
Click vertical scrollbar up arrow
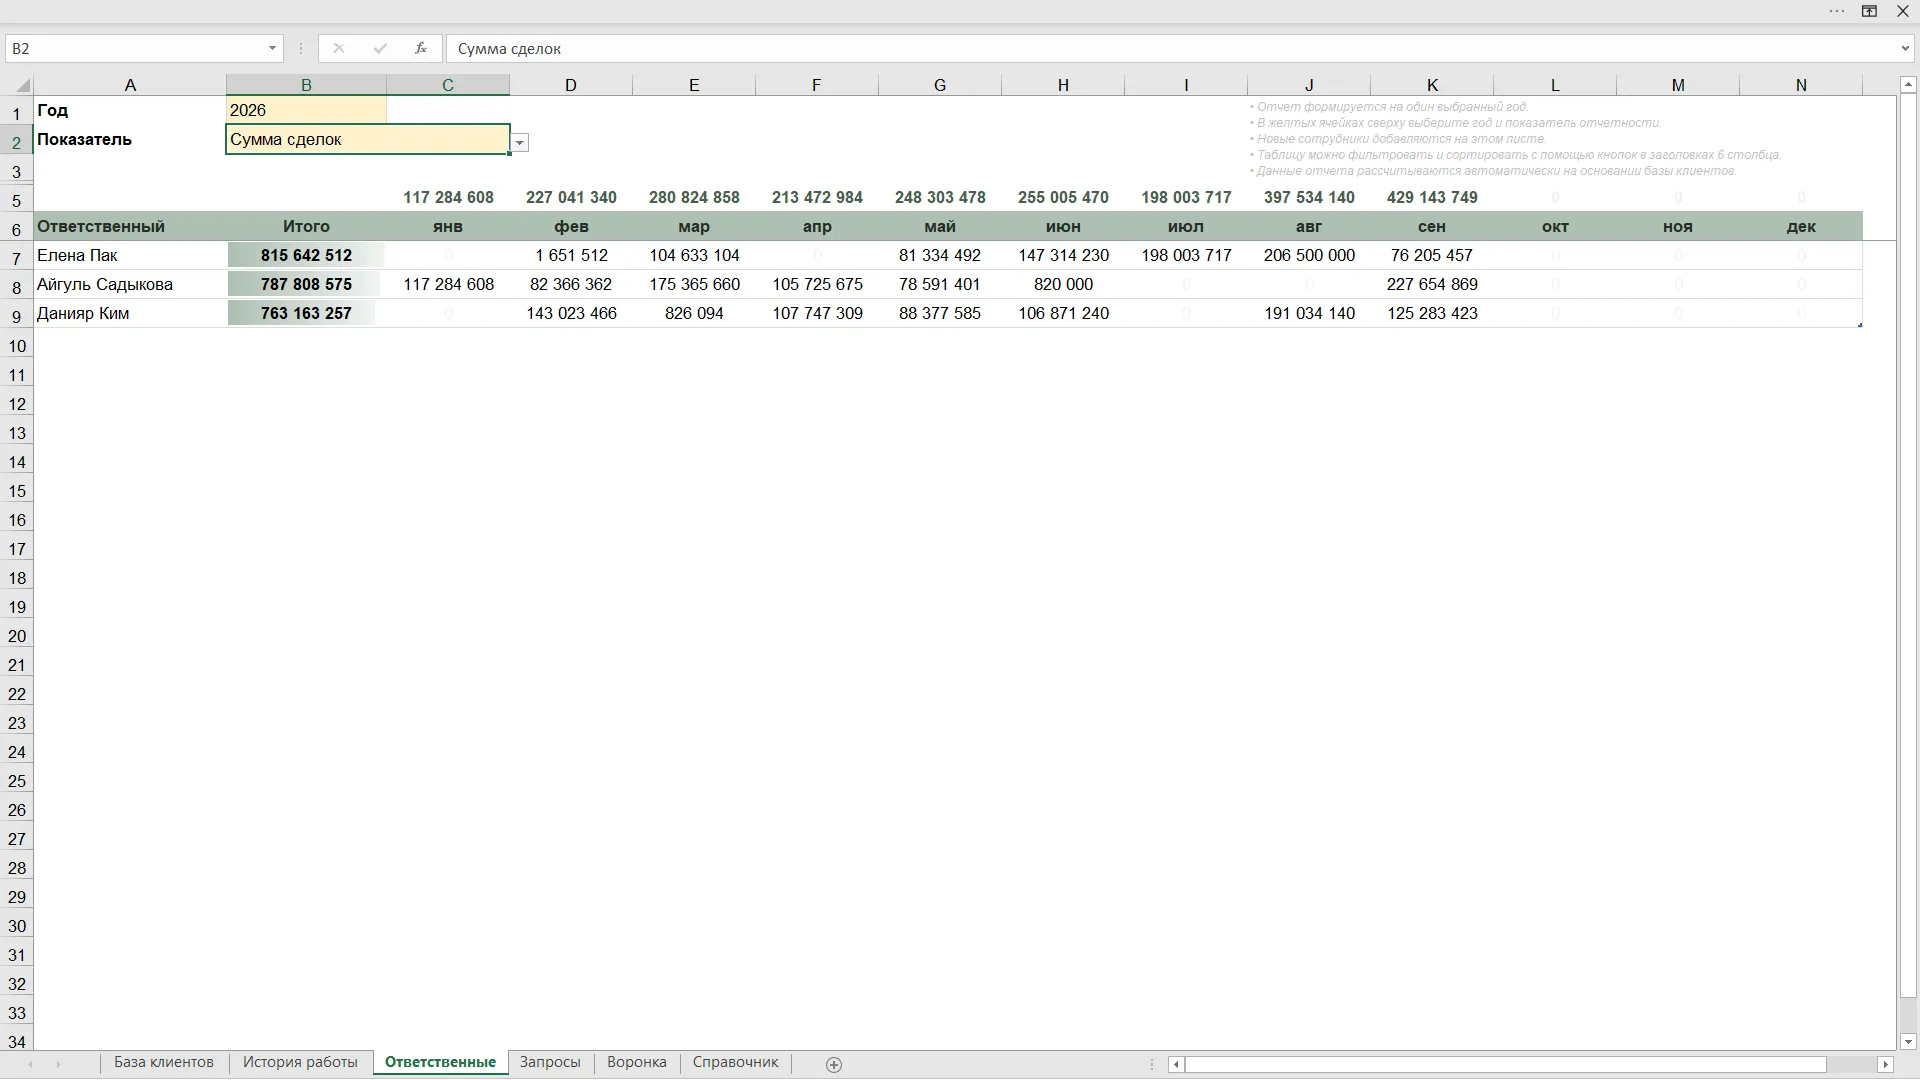coord(1908,85)
